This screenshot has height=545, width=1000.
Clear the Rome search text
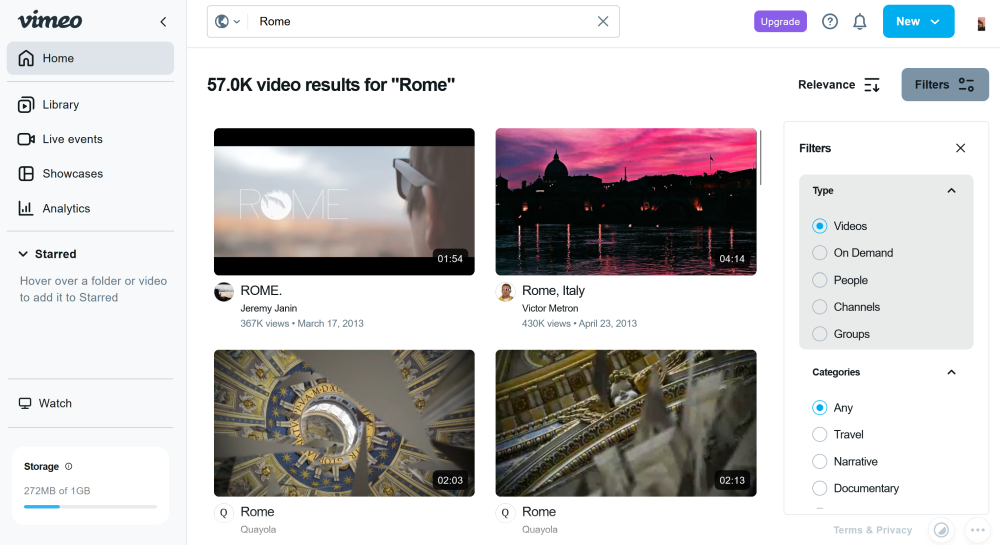pos(603,21)
